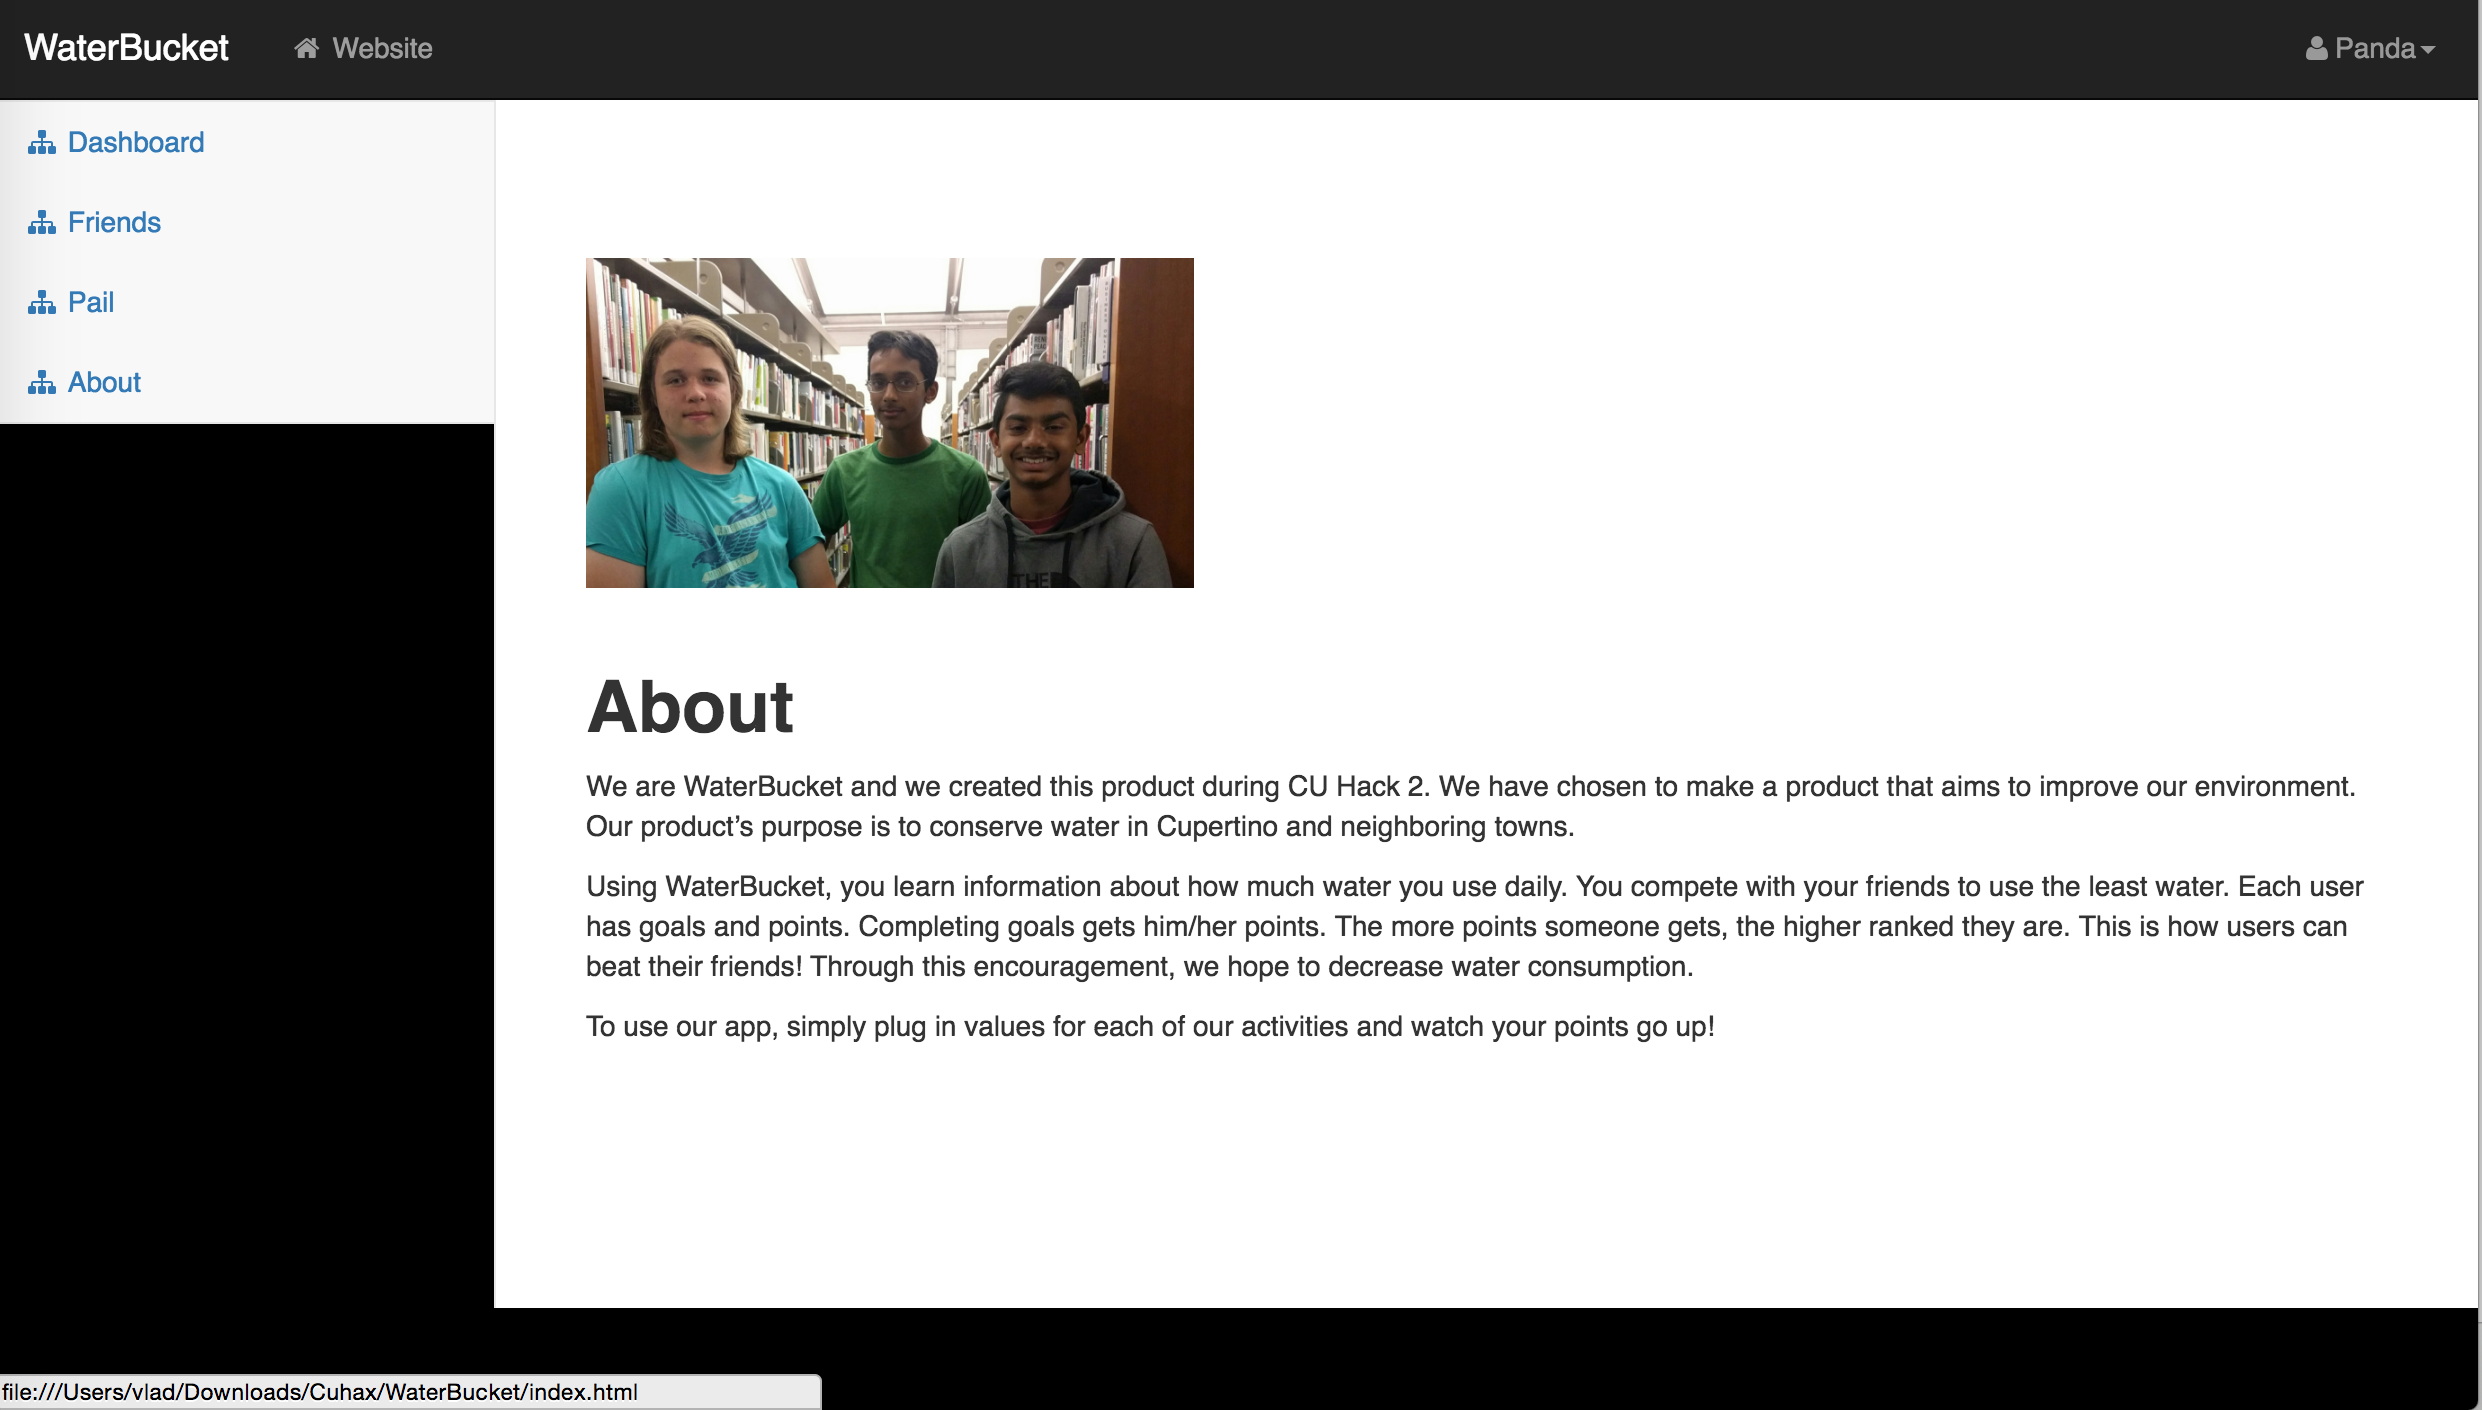
Task: Click the sitemap icon beside Pail
Action: 42,303
